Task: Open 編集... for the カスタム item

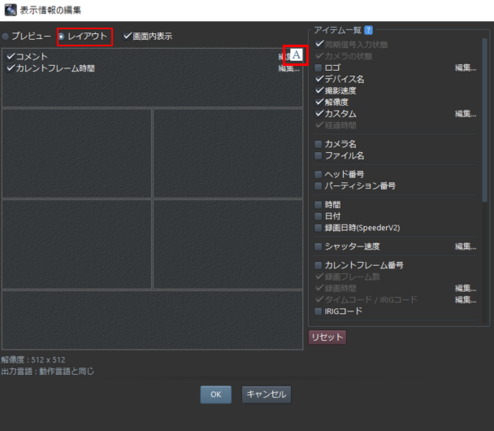Action: [x=466, y=114]
